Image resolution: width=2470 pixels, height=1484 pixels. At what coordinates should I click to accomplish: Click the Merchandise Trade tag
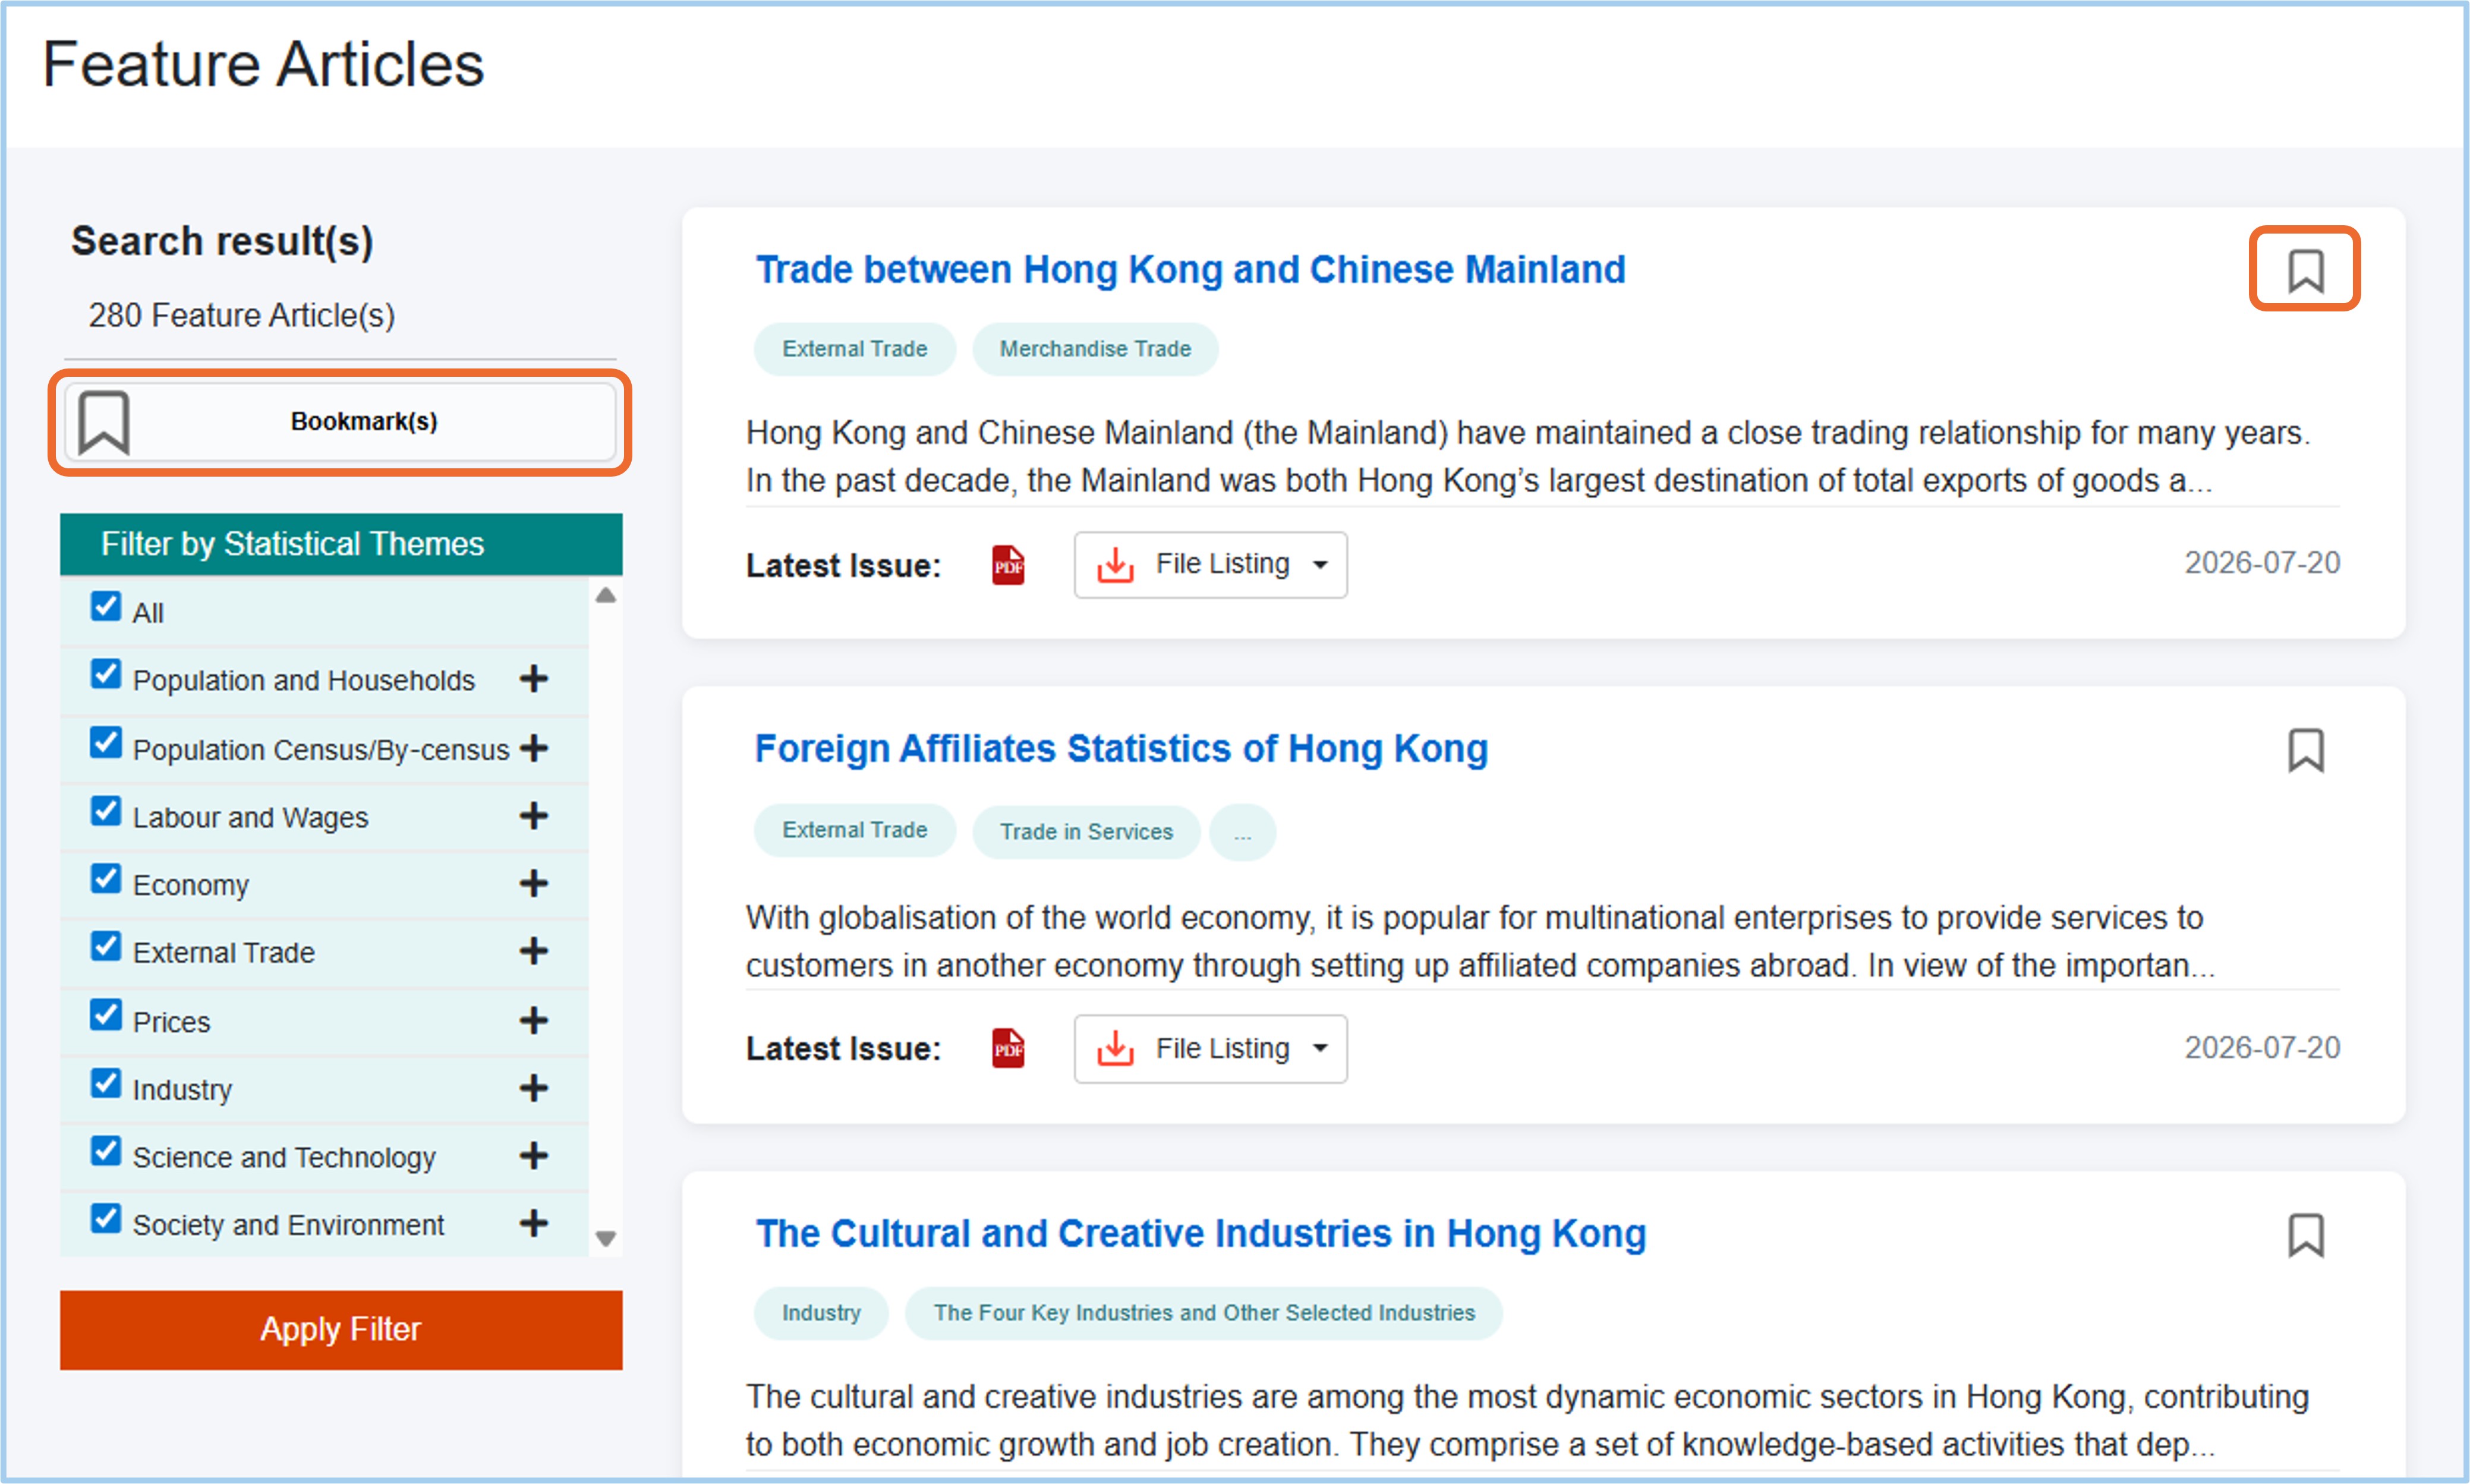[x=1095, y=349]
